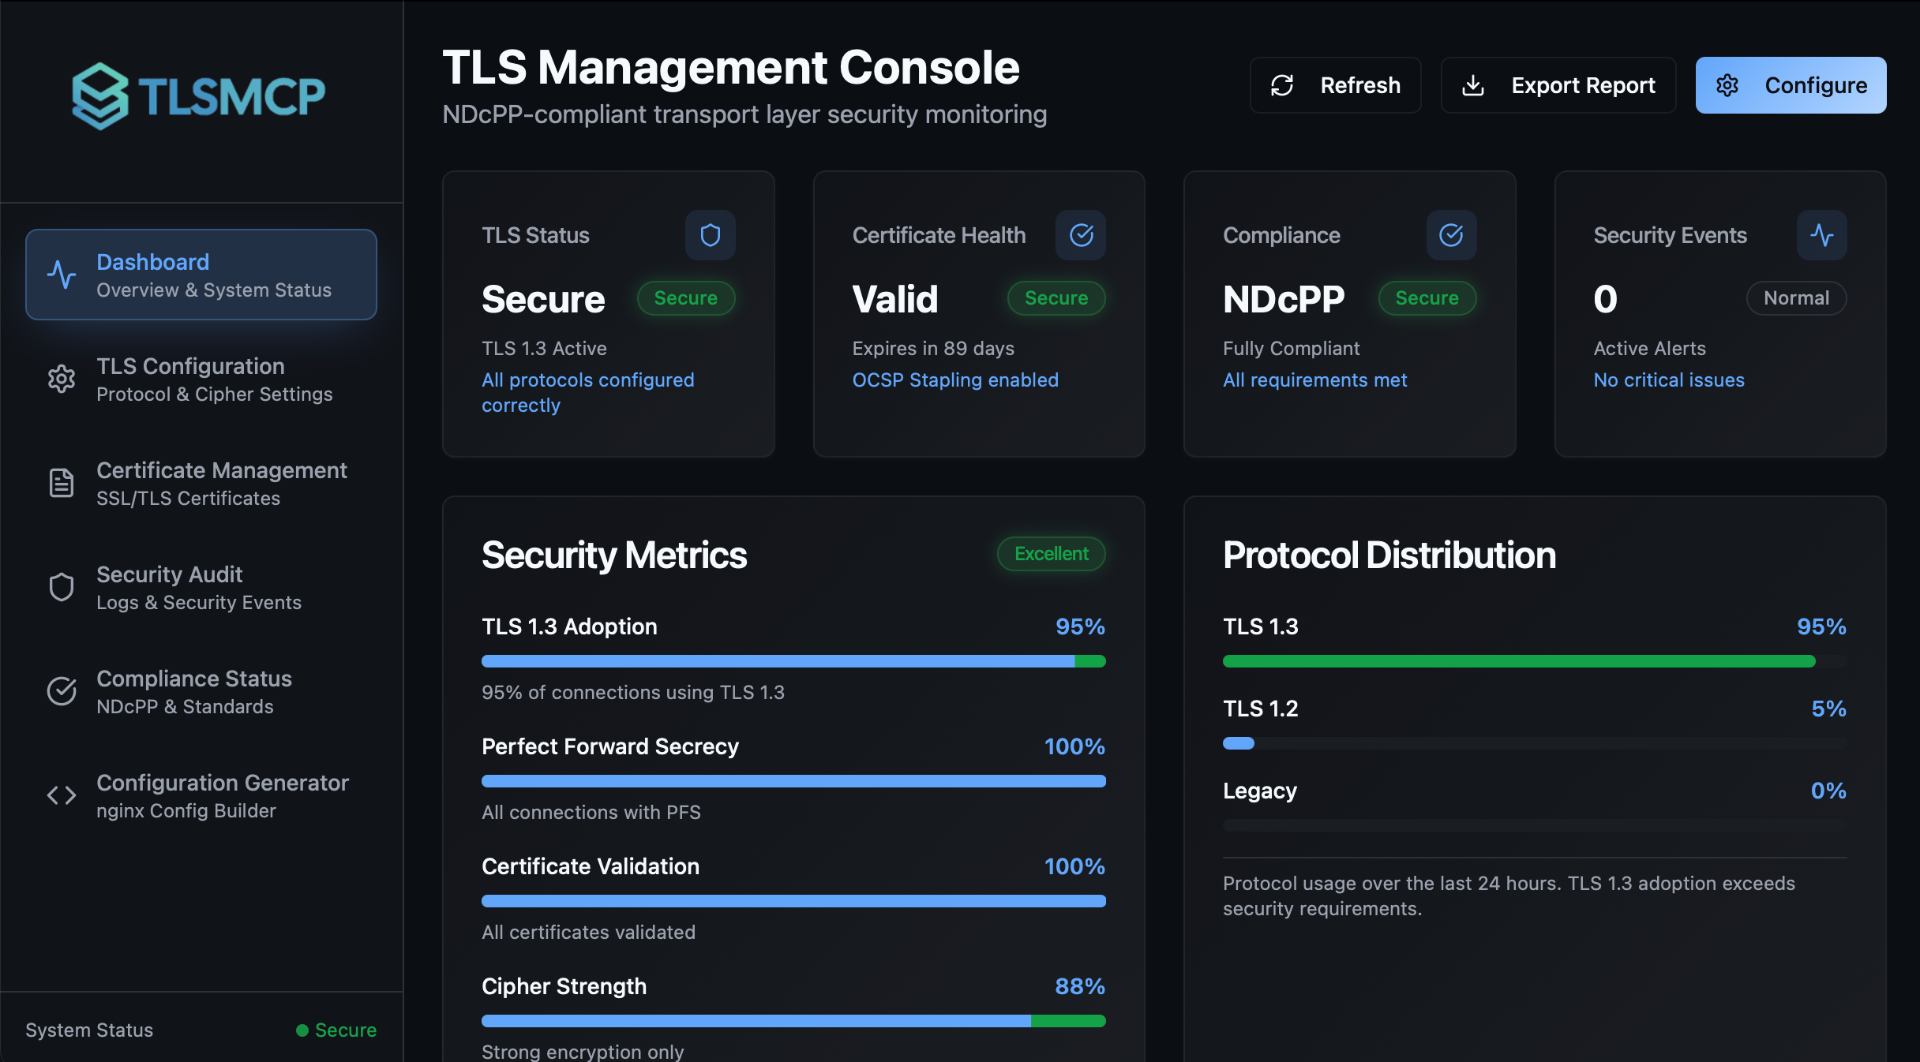Select Dashboard in the sidebar
The height and width of the screenshot is (1062, 1920).
click(x=200, y=274)
